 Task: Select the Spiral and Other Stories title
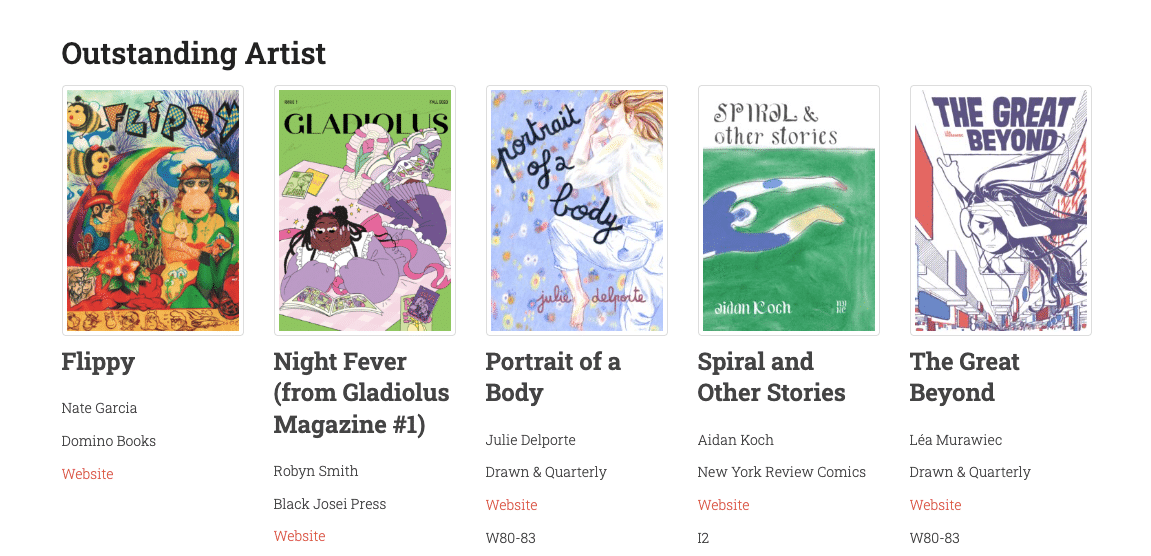(x=771, y=378)
